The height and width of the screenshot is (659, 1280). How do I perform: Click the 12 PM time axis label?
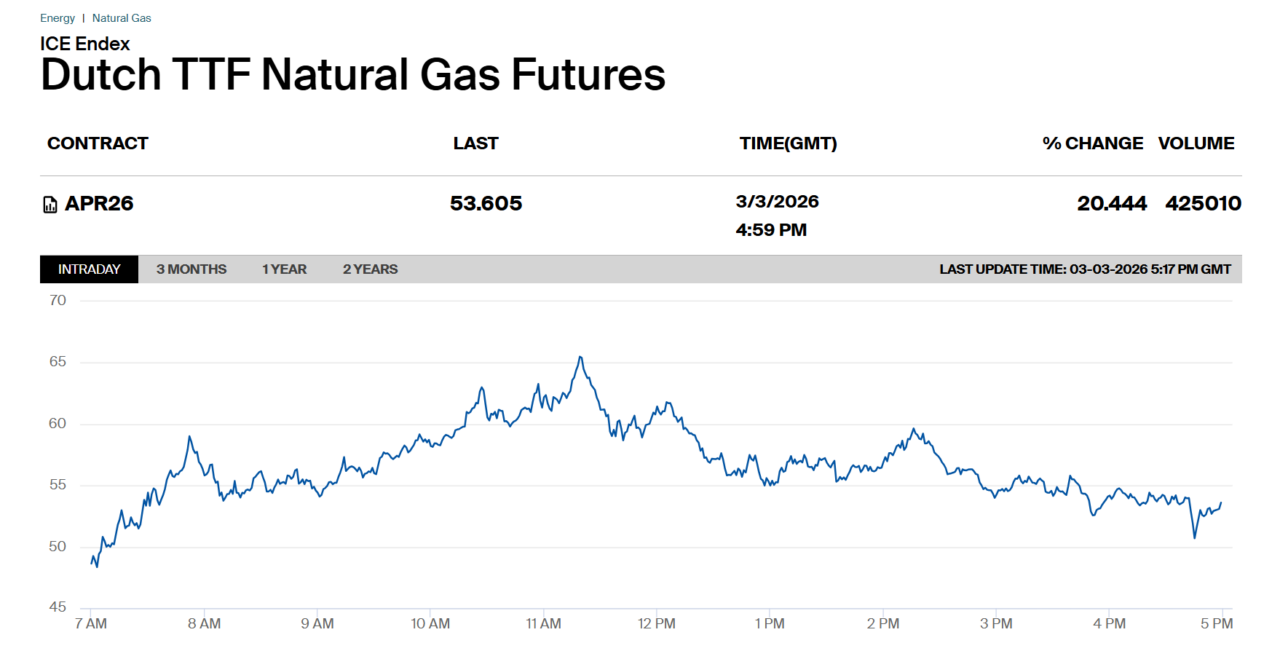tap(656, 623)
